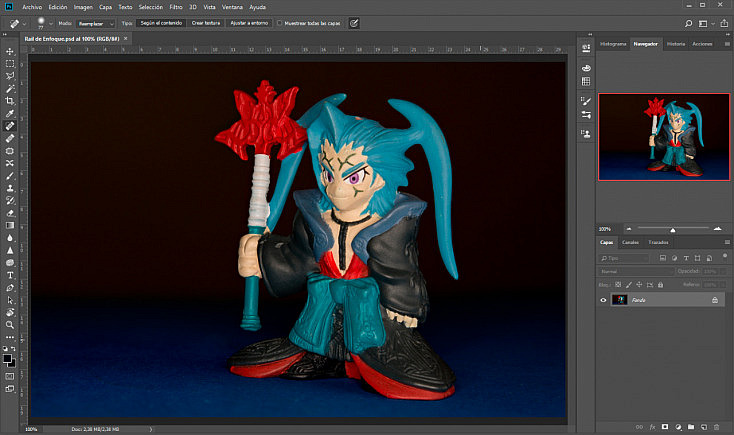Toggle lock all padlock icon
734x435 pixels.
660,285
